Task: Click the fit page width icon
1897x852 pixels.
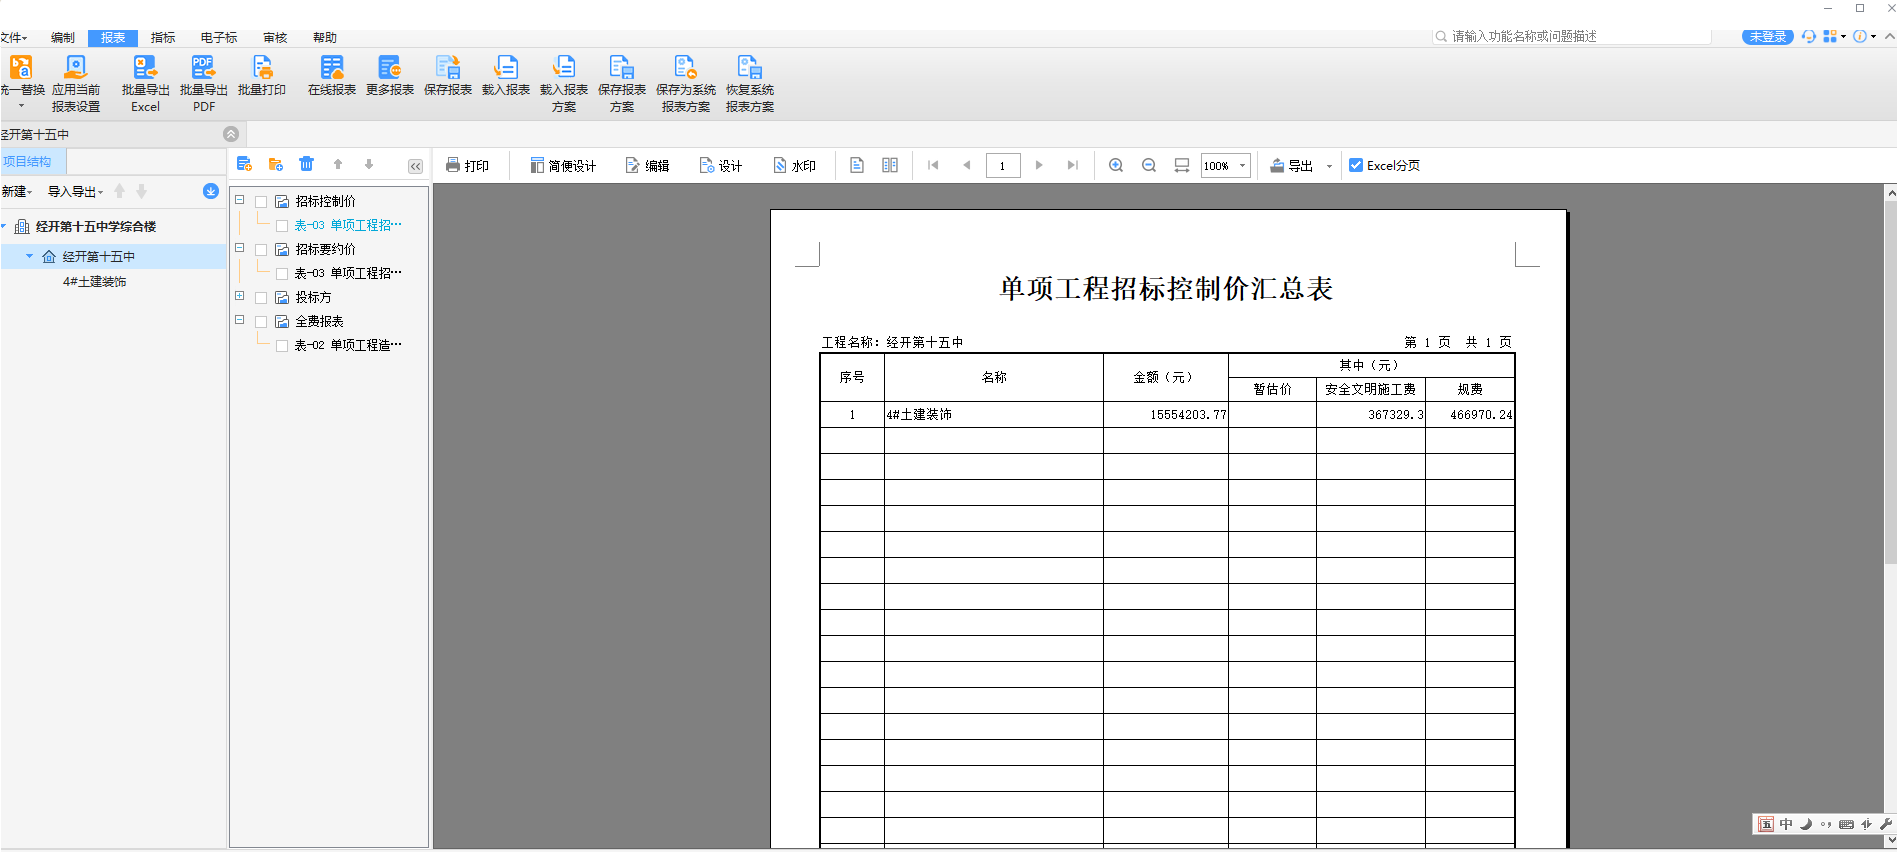Action: pyautogui.click(x=1182, y=165)
